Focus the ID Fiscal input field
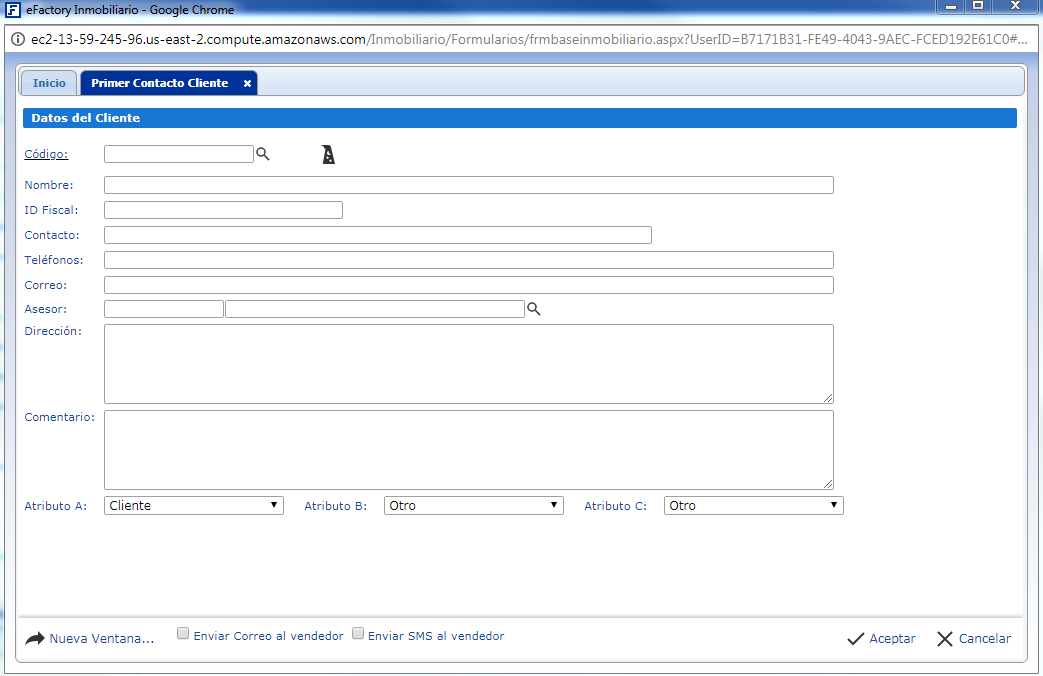The width and height of the screenshot is (1043, 676). (224, 210)
